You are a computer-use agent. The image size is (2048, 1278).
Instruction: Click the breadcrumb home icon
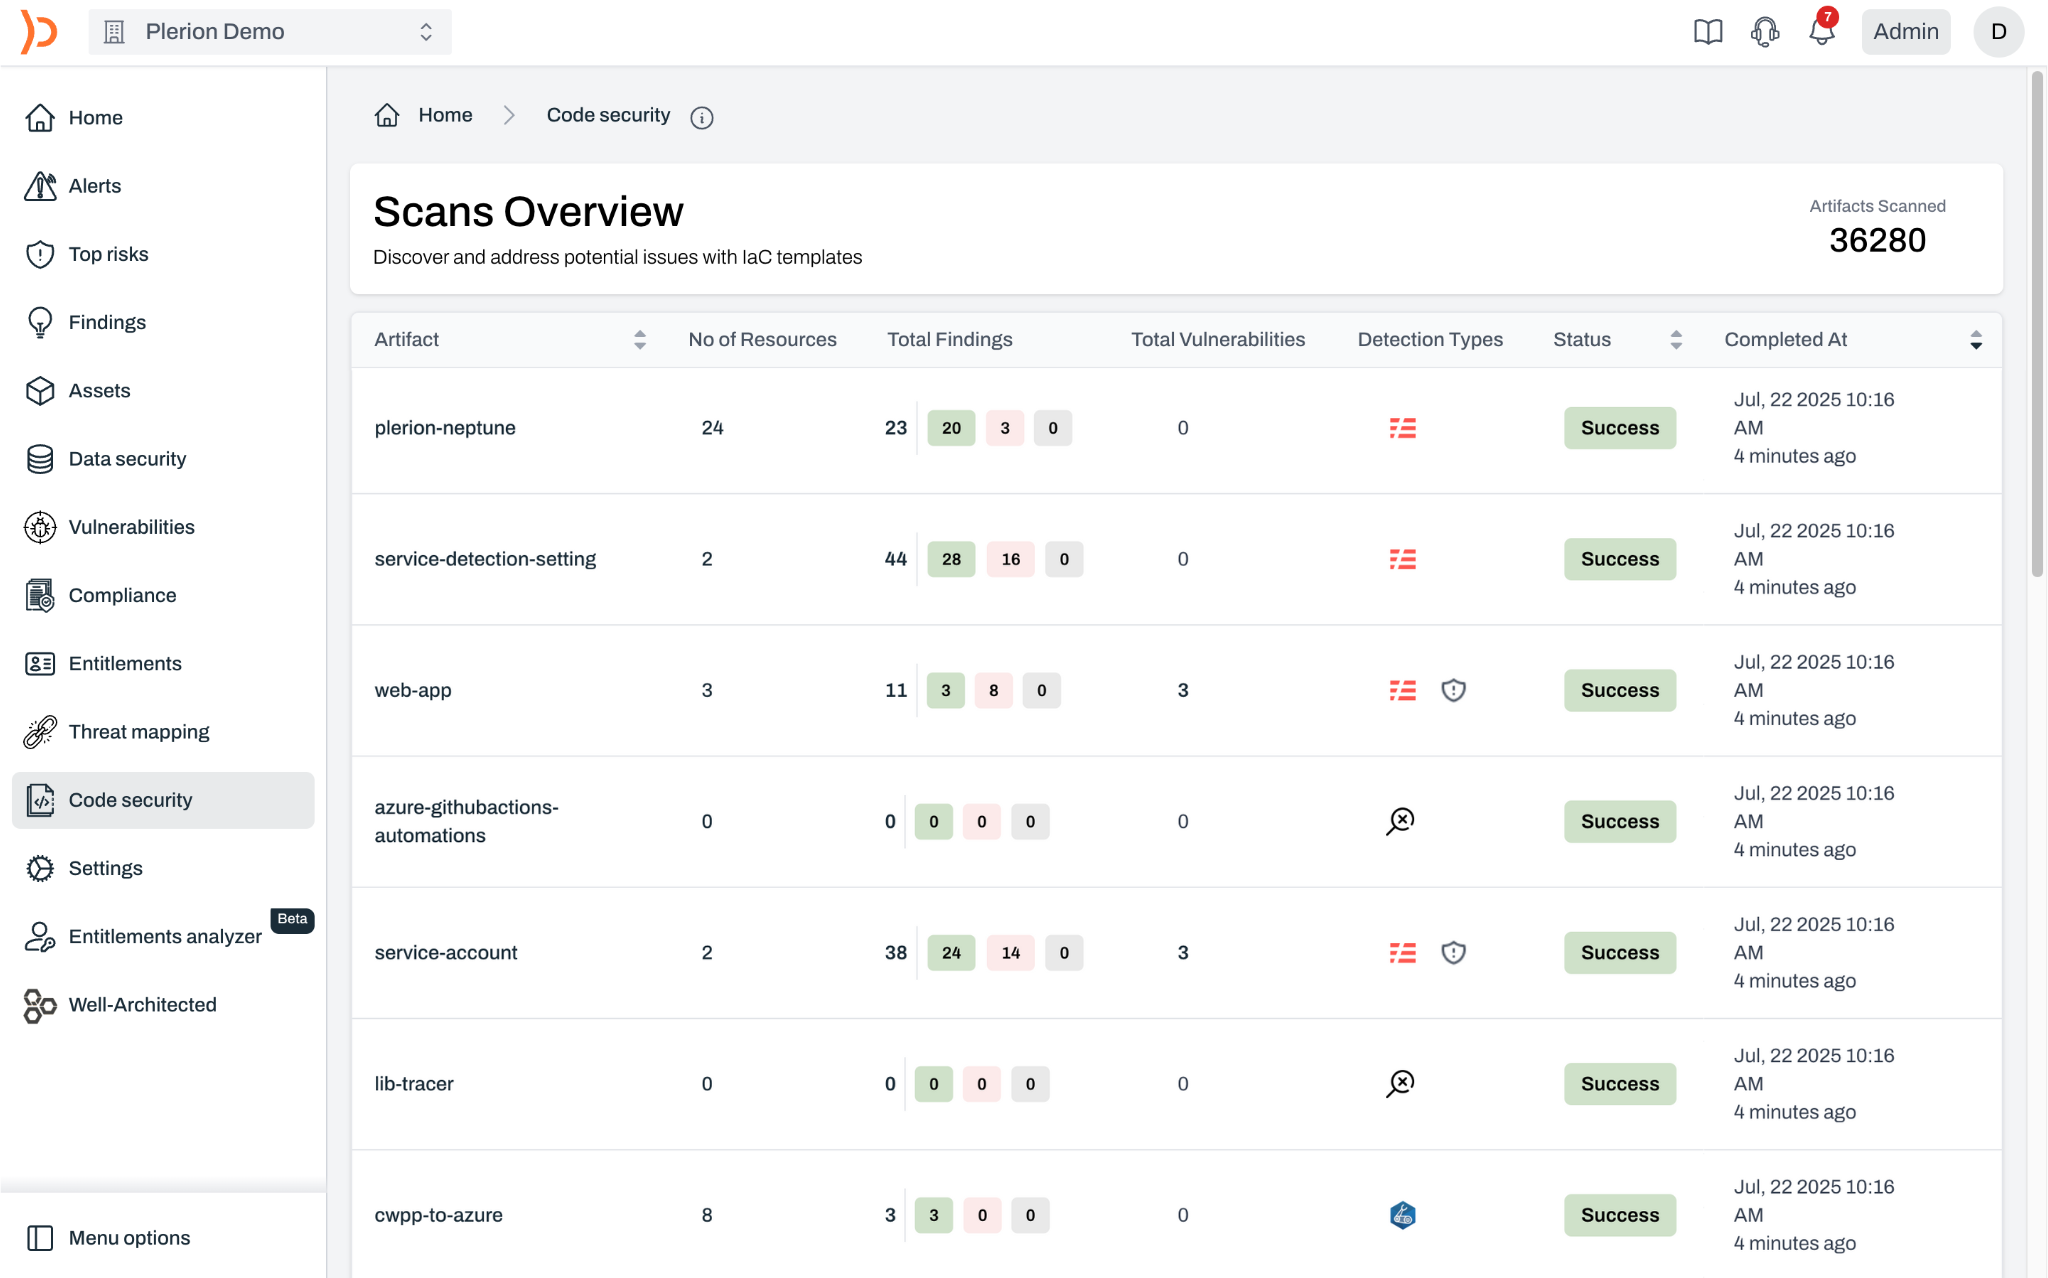pos(387,115)
